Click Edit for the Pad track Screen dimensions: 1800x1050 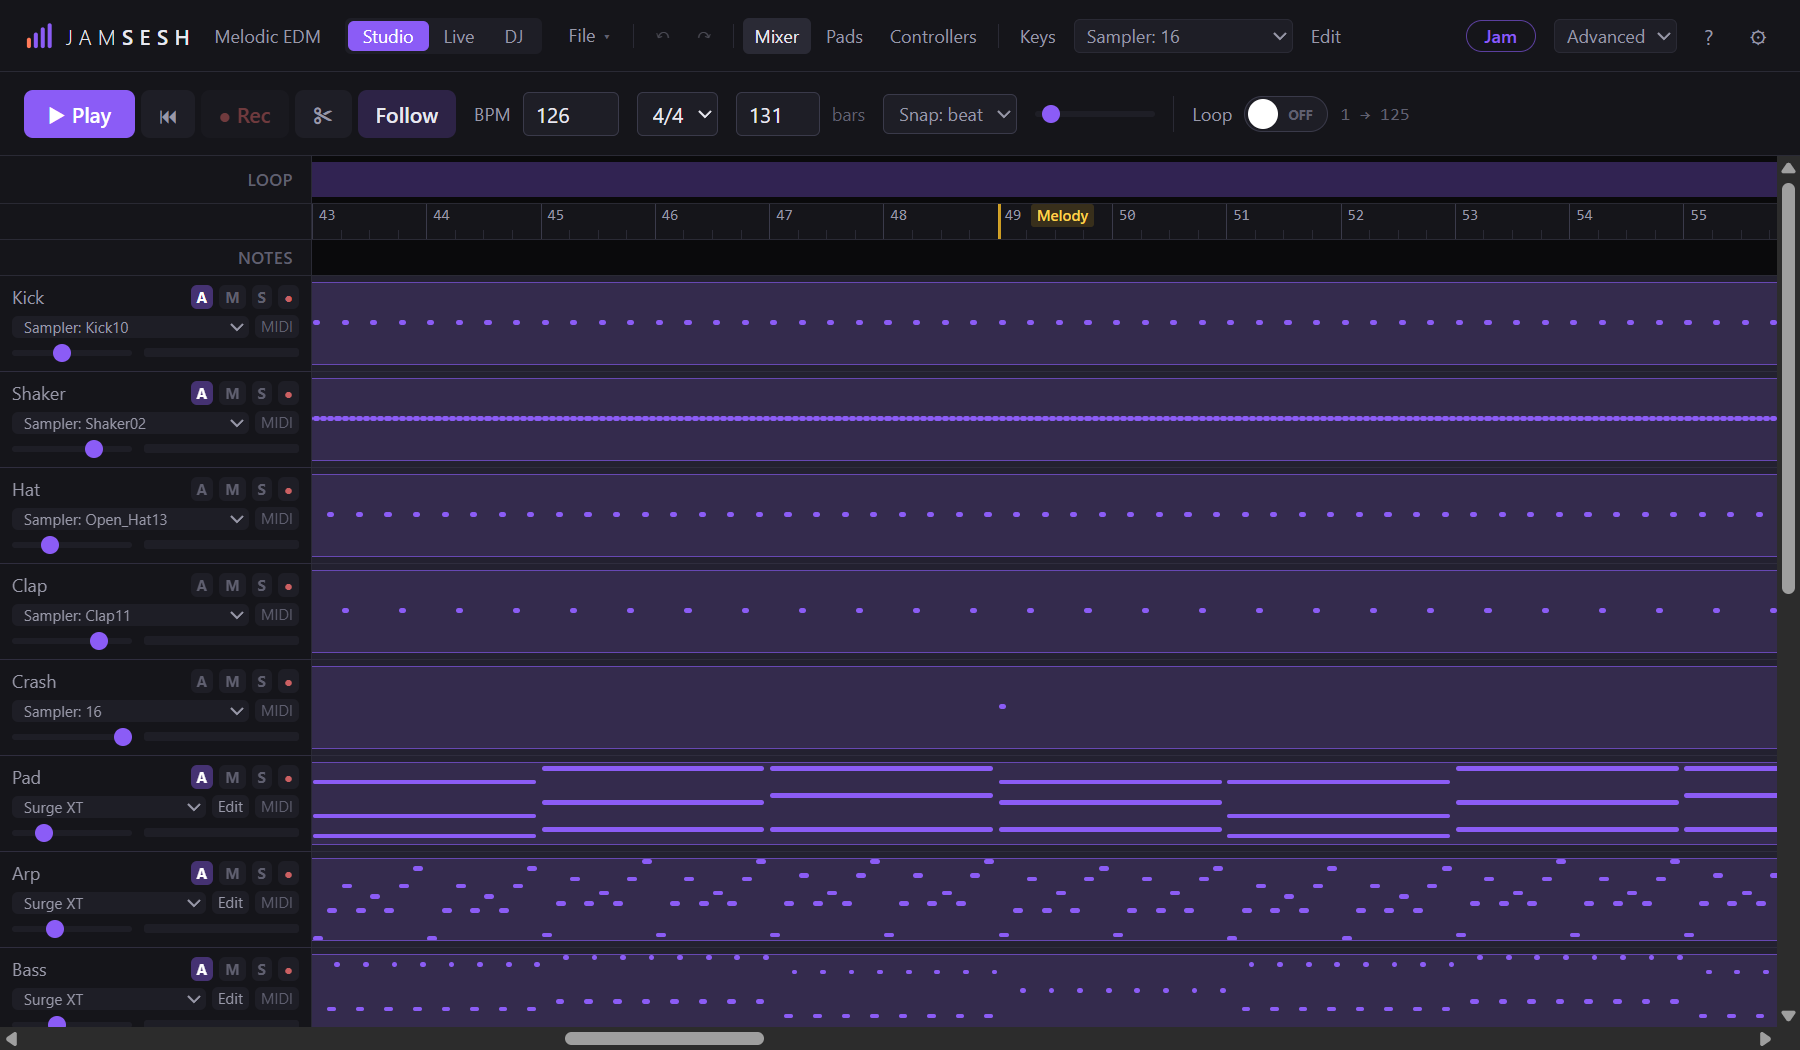[230, 808]
